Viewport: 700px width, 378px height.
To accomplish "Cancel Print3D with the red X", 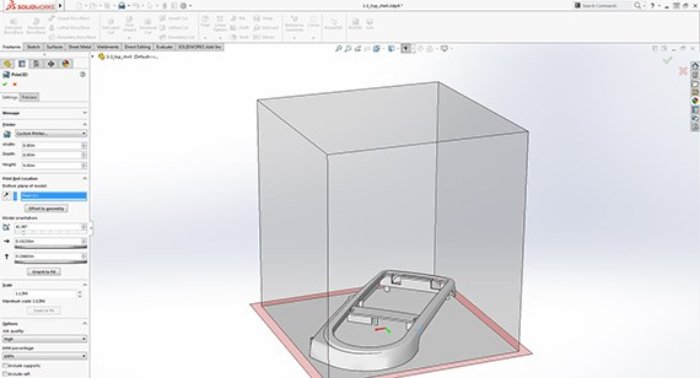I will (15, 84).
